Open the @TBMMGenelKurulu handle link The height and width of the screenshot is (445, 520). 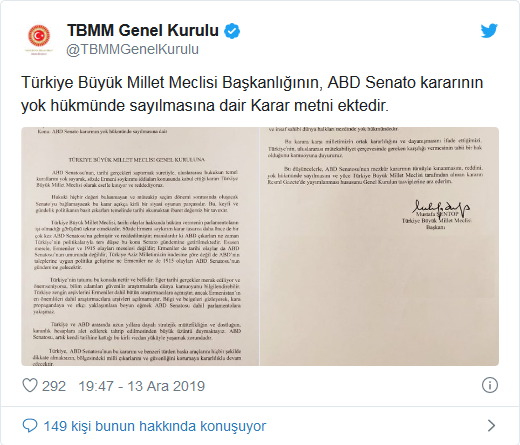pyautogui.click(x=133, y=49)
